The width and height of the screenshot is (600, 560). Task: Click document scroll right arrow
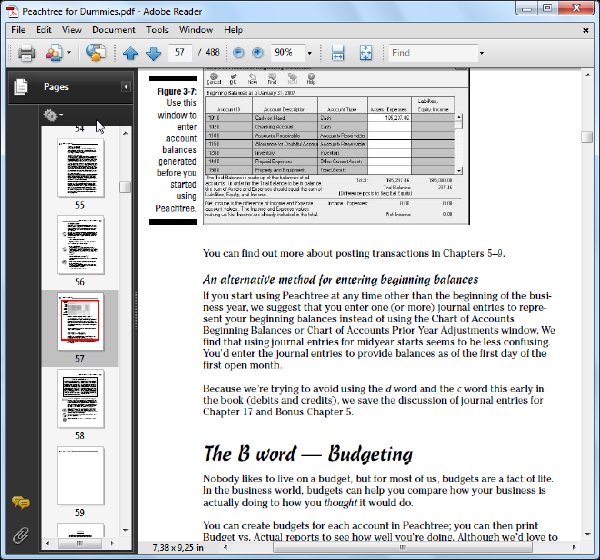[x=574, y=548]
